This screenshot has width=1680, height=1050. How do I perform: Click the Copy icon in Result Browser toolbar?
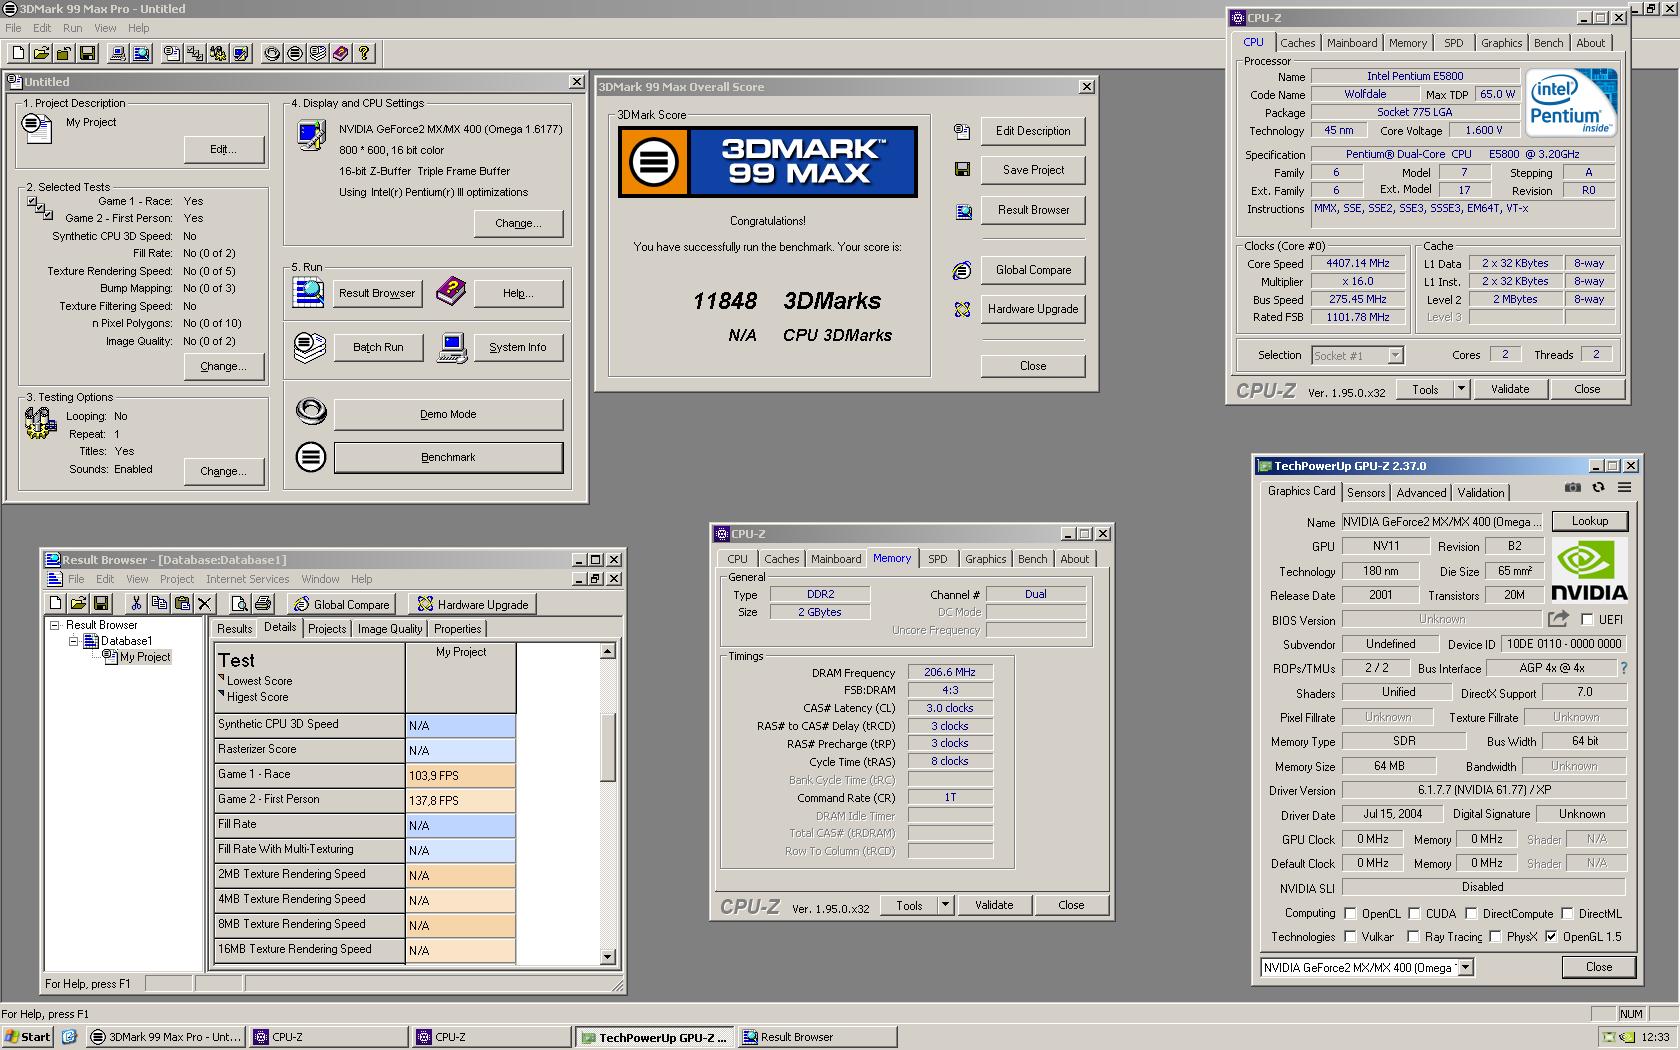click(x=159, y=603)
